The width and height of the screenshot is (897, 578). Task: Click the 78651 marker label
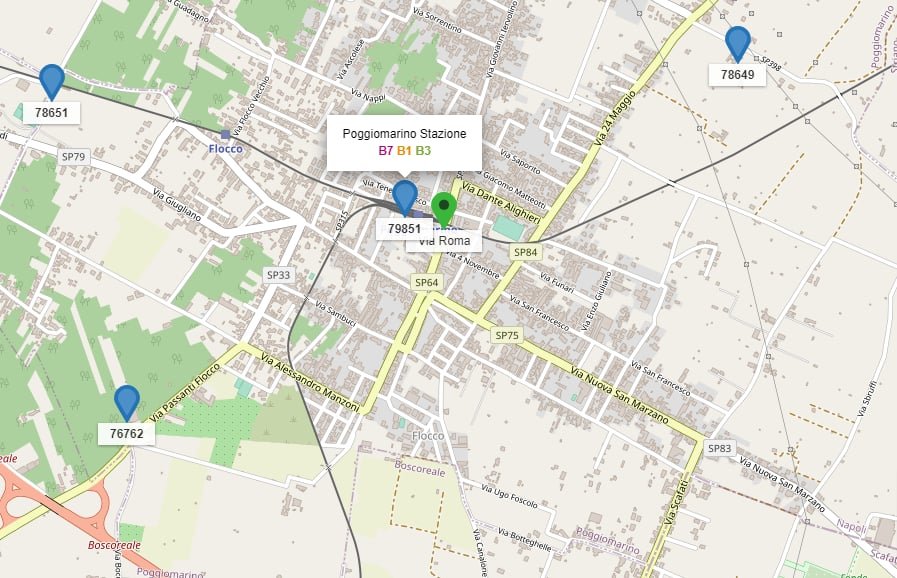coord(51,113)
